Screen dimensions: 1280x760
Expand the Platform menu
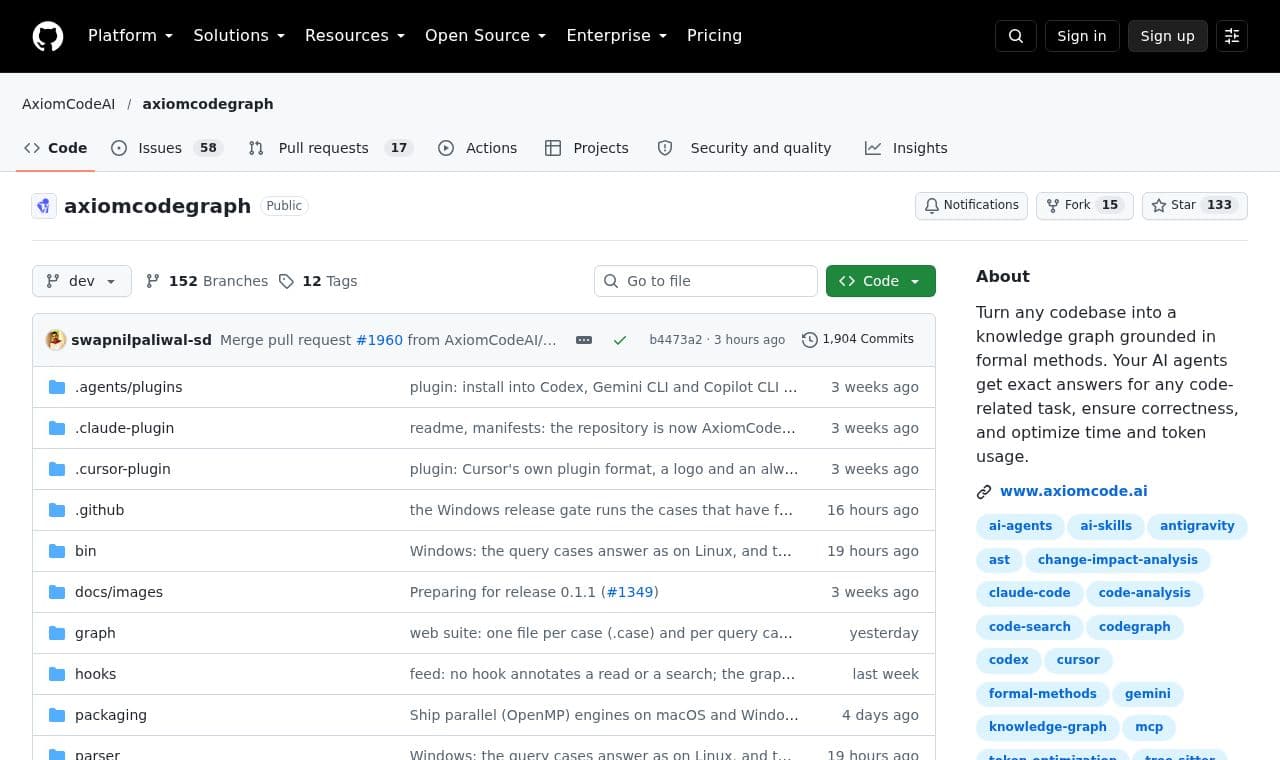131,36
